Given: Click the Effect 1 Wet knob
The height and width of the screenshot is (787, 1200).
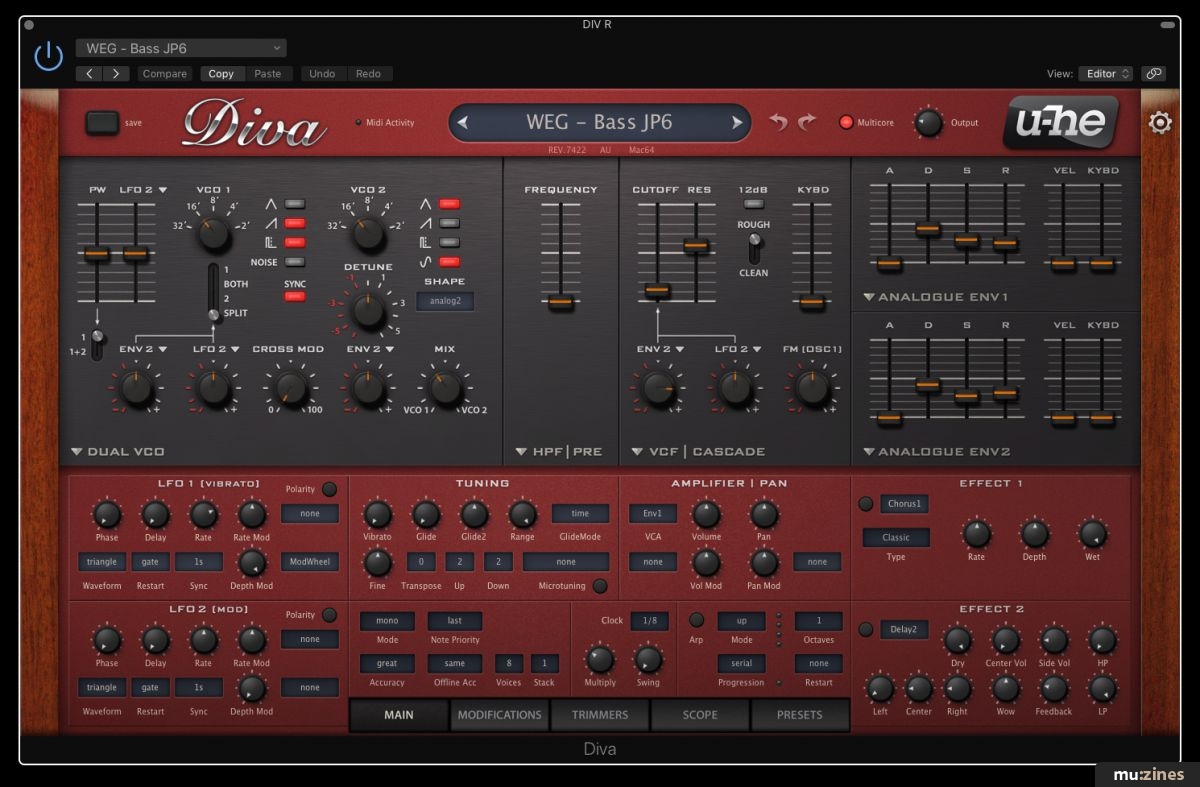Looking at the screenshot, I should pyautogui.click(x=1092, y=534).
